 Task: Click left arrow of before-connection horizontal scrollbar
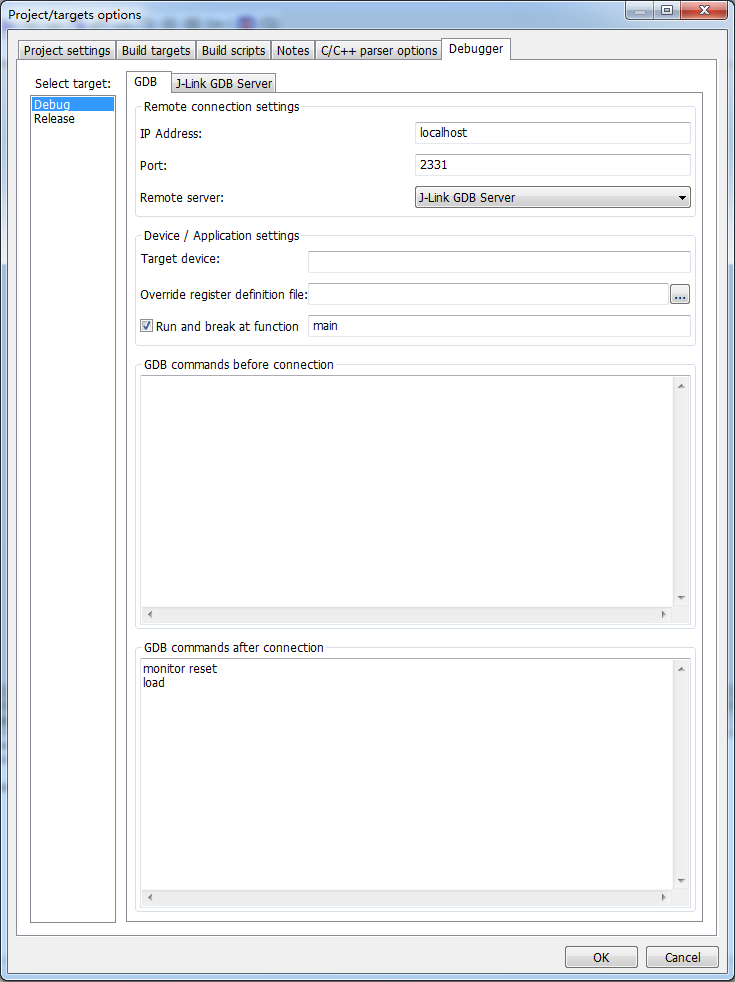(x=150, y=614)
